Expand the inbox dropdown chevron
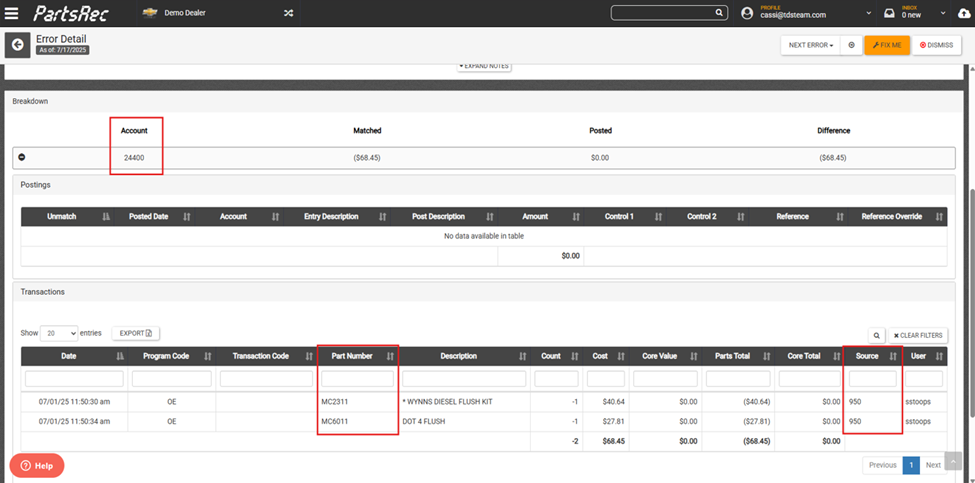The image size is (975, 483). (943, 13)
